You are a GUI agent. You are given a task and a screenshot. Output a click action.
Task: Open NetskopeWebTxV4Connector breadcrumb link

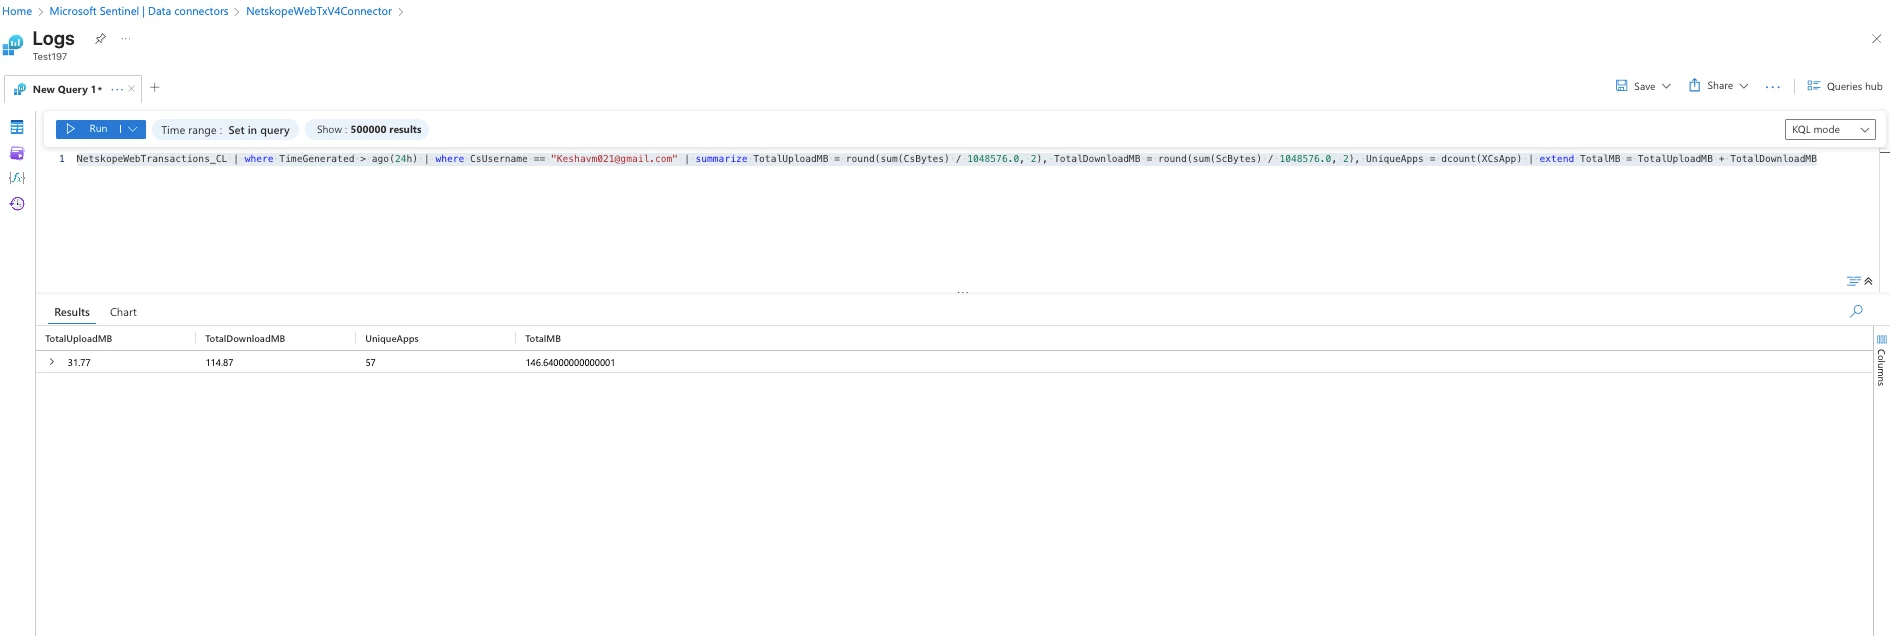[x=319, y=11]
